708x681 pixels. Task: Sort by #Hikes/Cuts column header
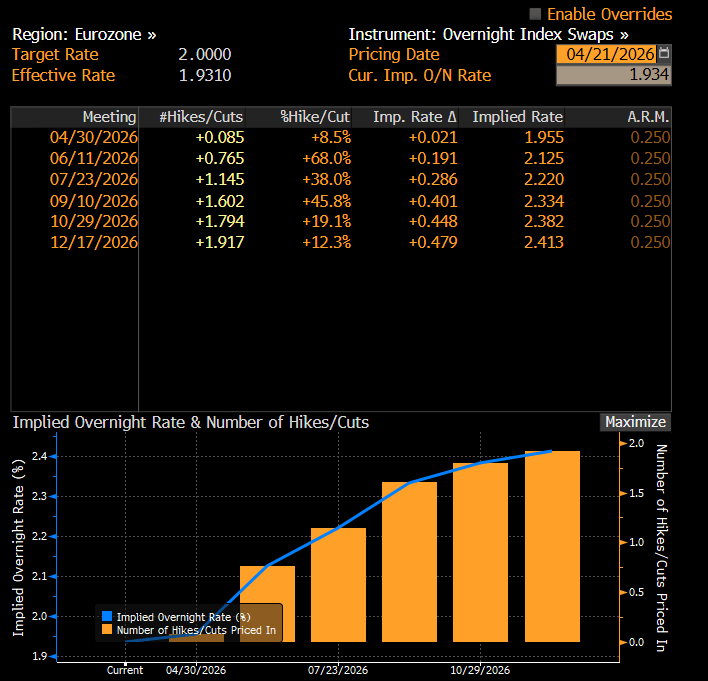coord(200,117)
